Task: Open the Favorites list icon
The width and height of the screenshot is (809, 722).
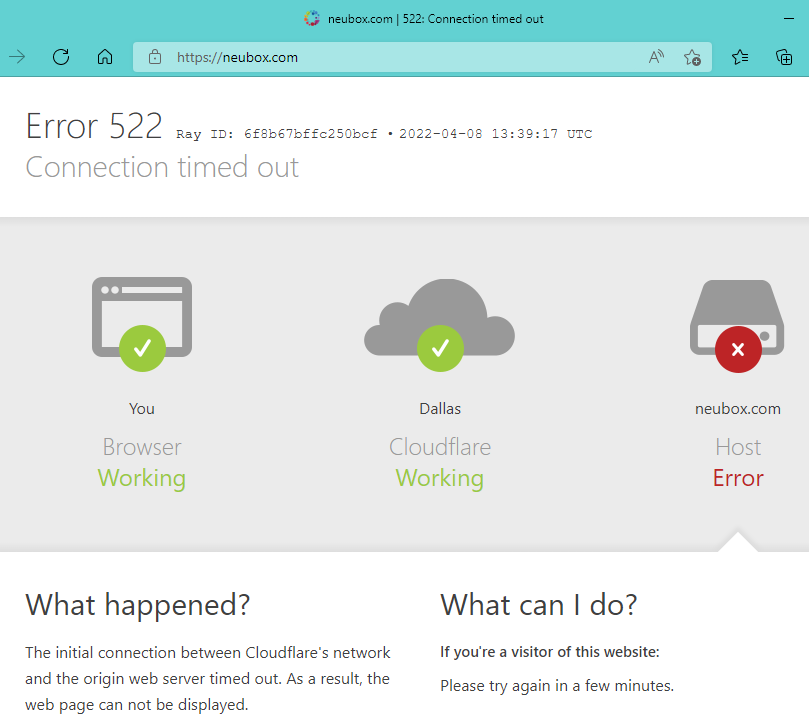Action: [x=740, y=57]
